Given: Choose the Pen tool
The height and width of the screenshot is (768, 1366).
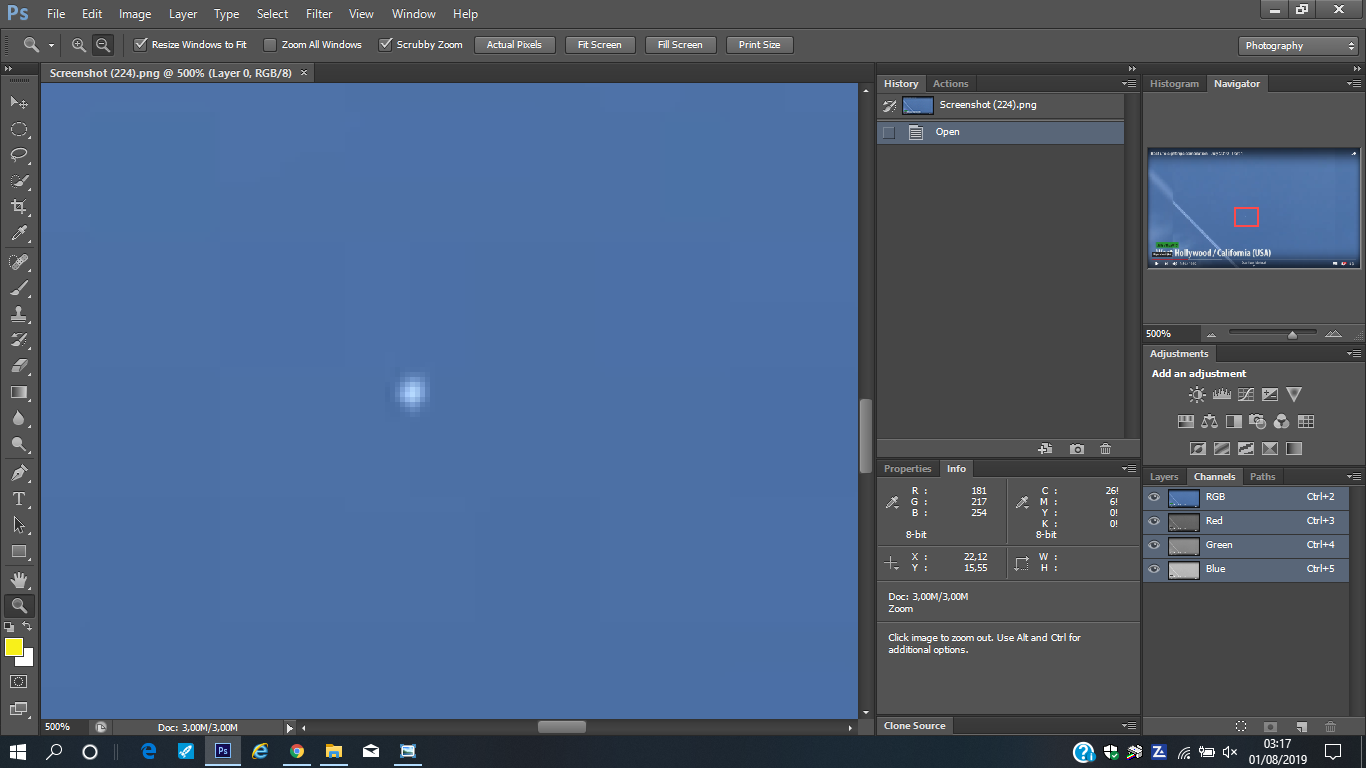Looking at the screenshot, I should coord(19,473).
